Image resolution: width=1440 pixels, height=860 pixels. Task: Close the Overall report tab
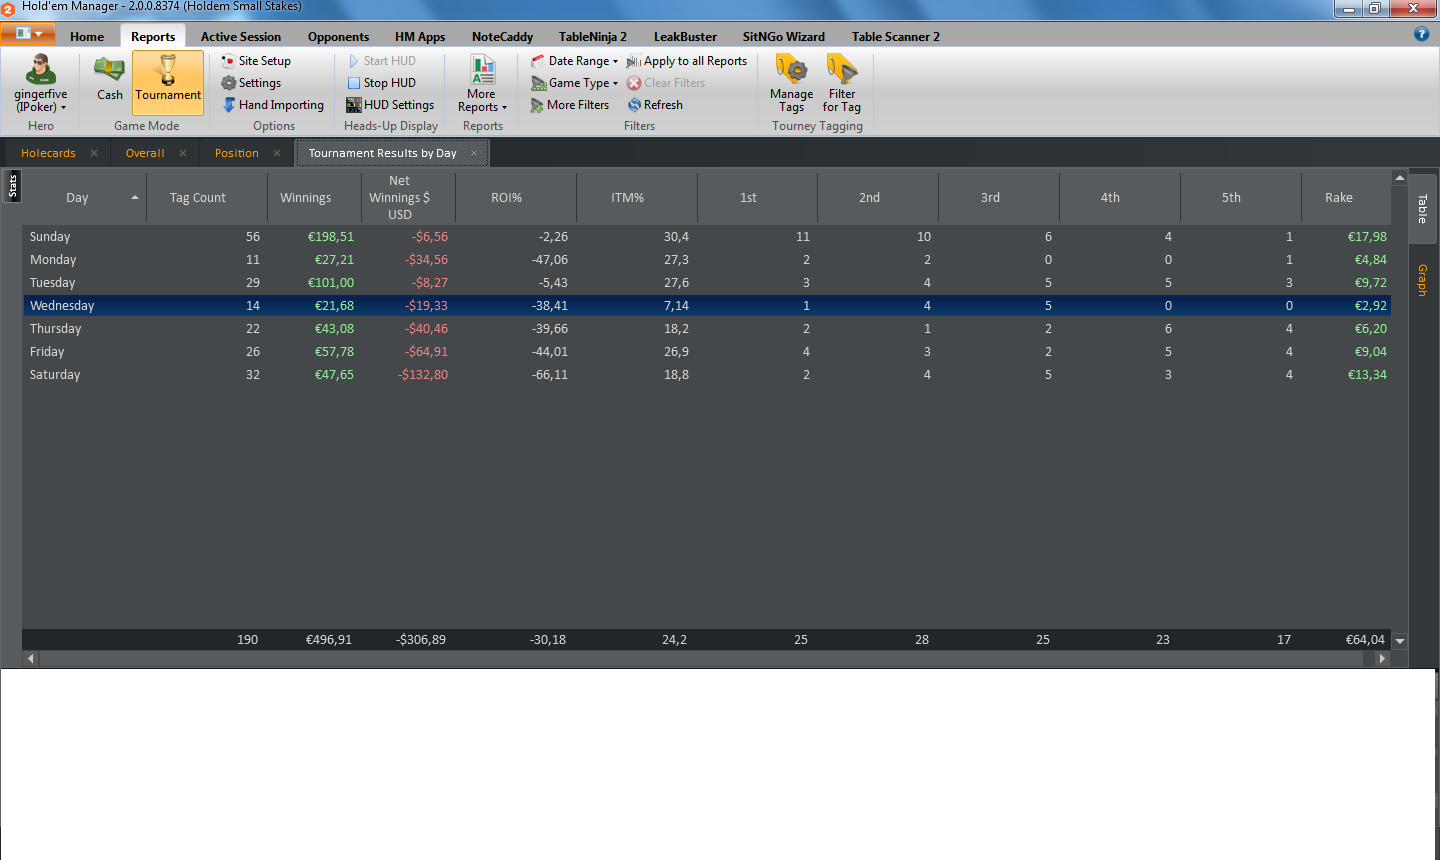point(183,153)
